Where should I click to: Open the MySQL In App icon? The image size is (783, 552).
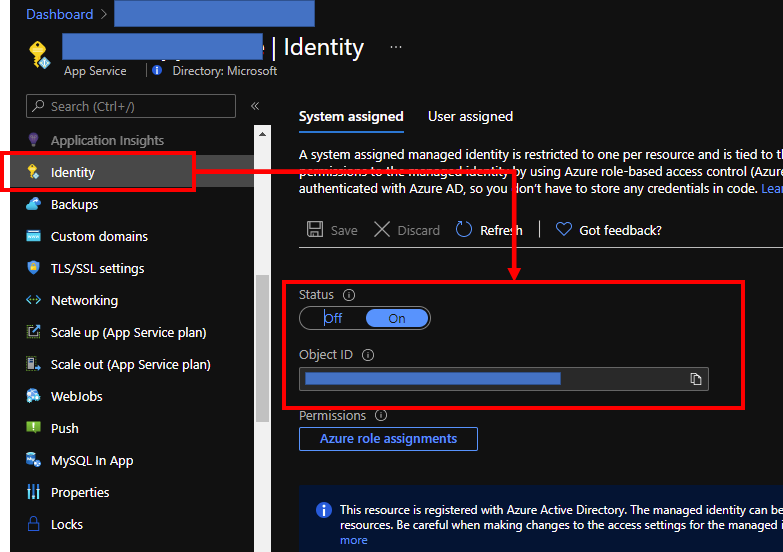click(33, 460)
